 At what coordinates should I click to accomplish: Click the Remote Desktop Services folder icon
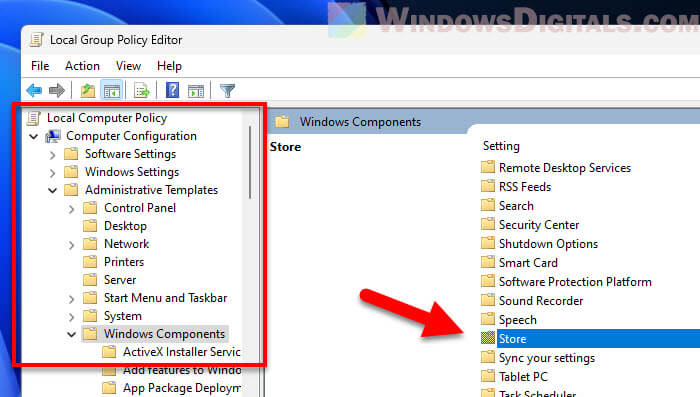click(x=488, y=167)
